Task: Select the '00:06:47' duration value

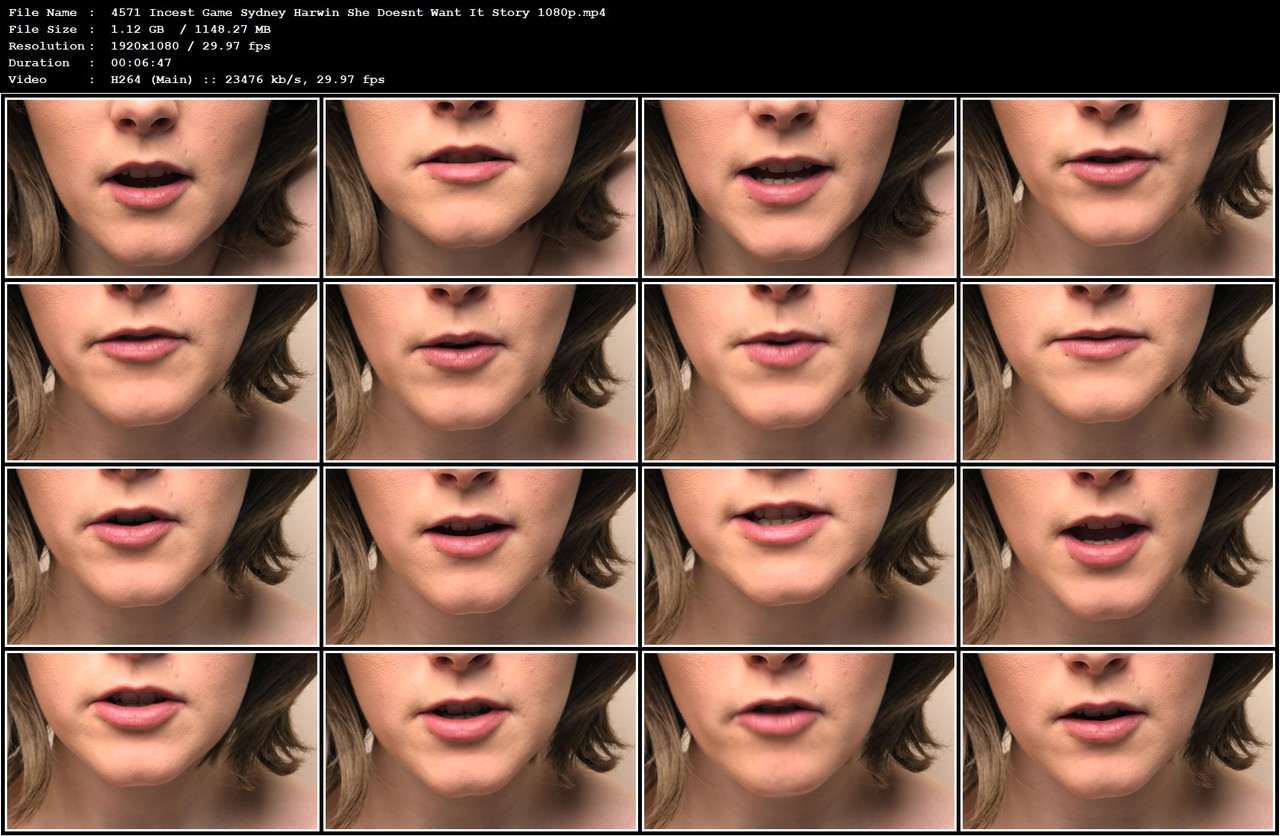Action: tap(141, 63)
